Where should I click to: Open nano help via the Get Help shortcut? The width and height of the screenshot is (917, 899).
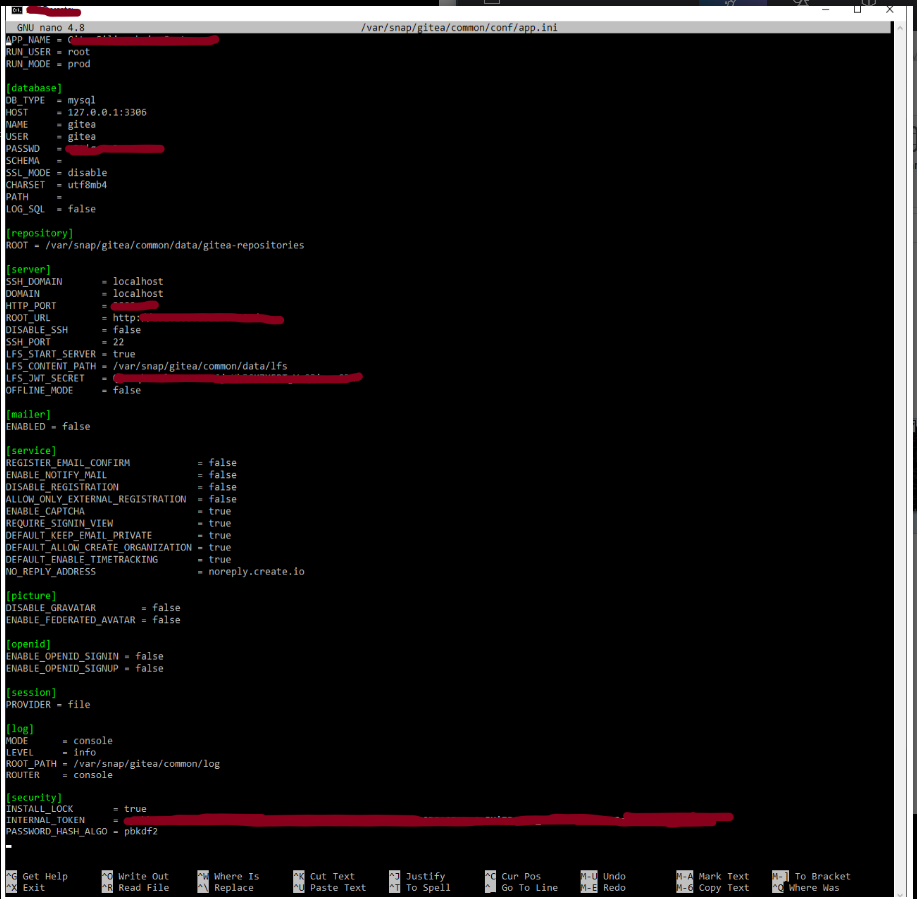(x=42, y=875)
